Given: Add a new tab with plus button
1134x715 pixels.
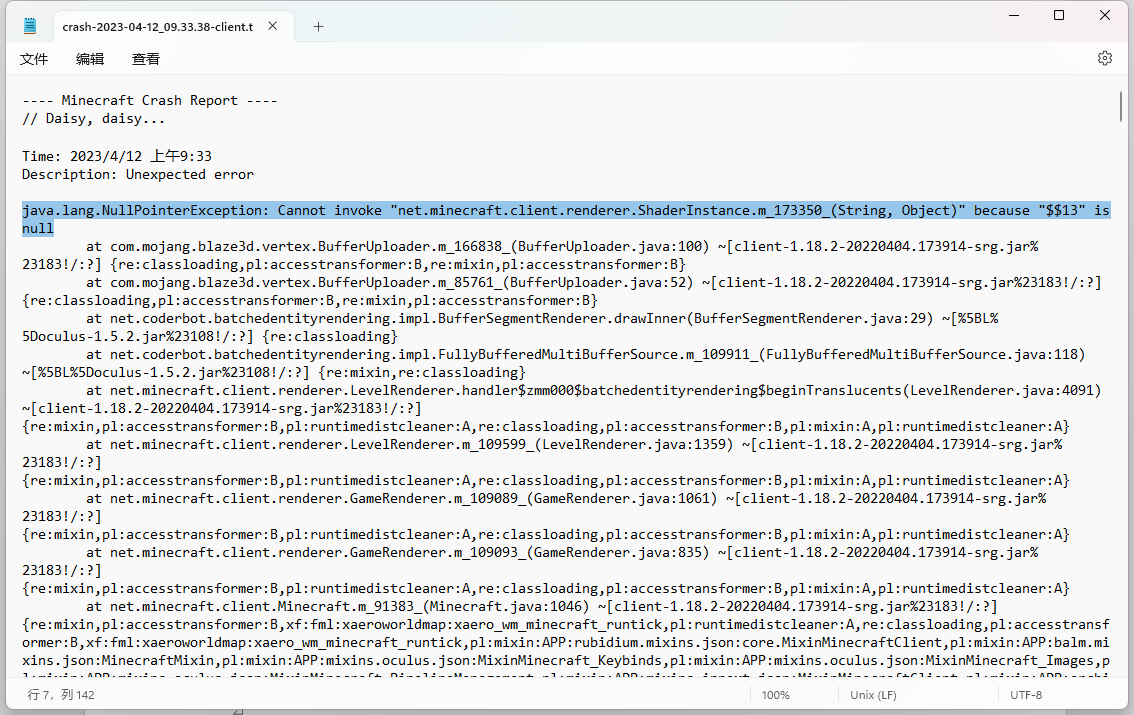Looking at the screenshot, I should tap(318, 27).
